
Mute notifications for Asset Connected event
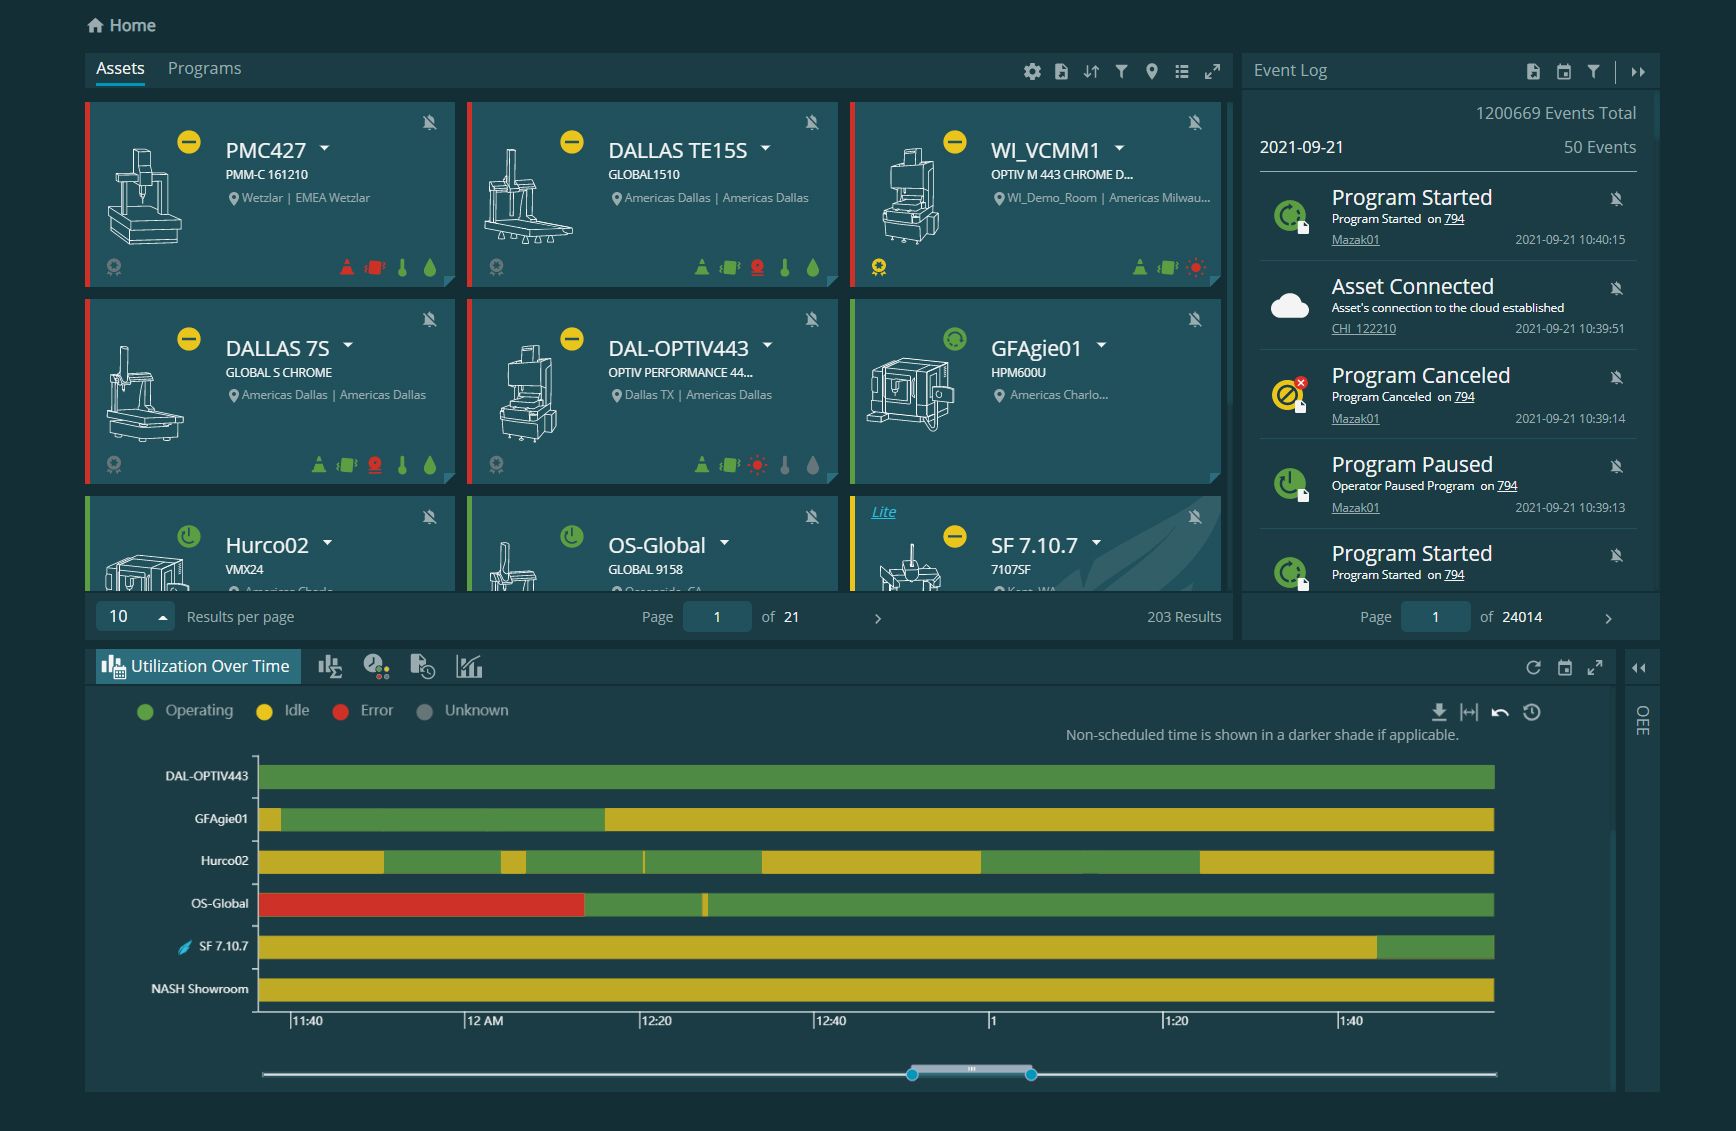click(1616, 289)
